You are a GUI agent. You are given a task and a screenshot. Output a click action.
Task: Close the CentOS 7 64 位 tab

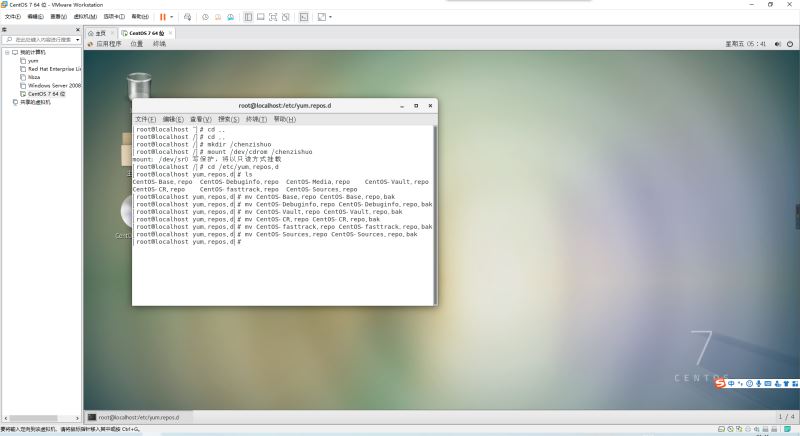click(170, 33)
